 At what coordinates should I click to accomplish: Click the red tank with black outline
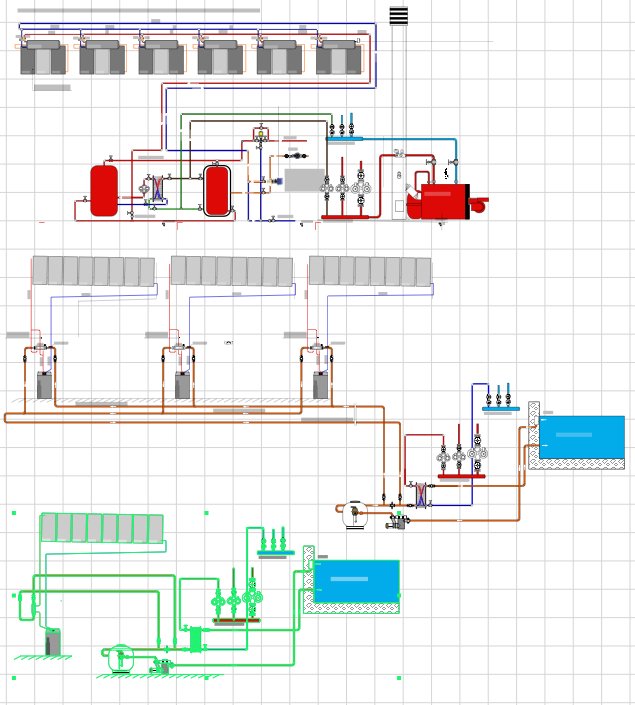pos(217,191)
